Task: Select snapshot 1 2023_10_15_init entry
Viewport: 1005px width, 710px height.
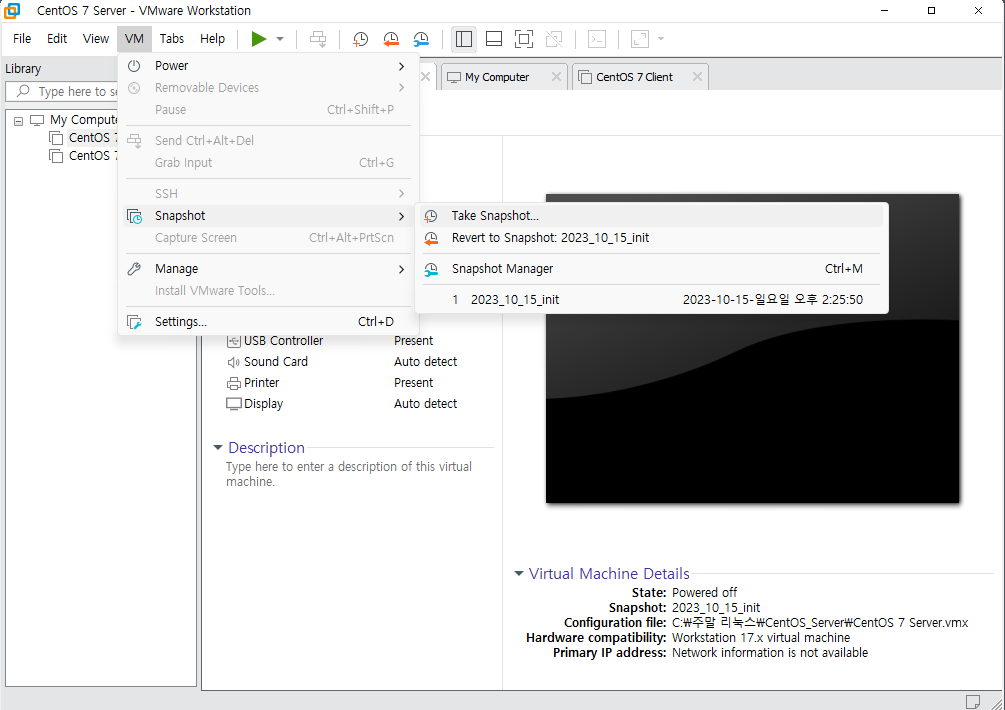Action: point(651,300)
